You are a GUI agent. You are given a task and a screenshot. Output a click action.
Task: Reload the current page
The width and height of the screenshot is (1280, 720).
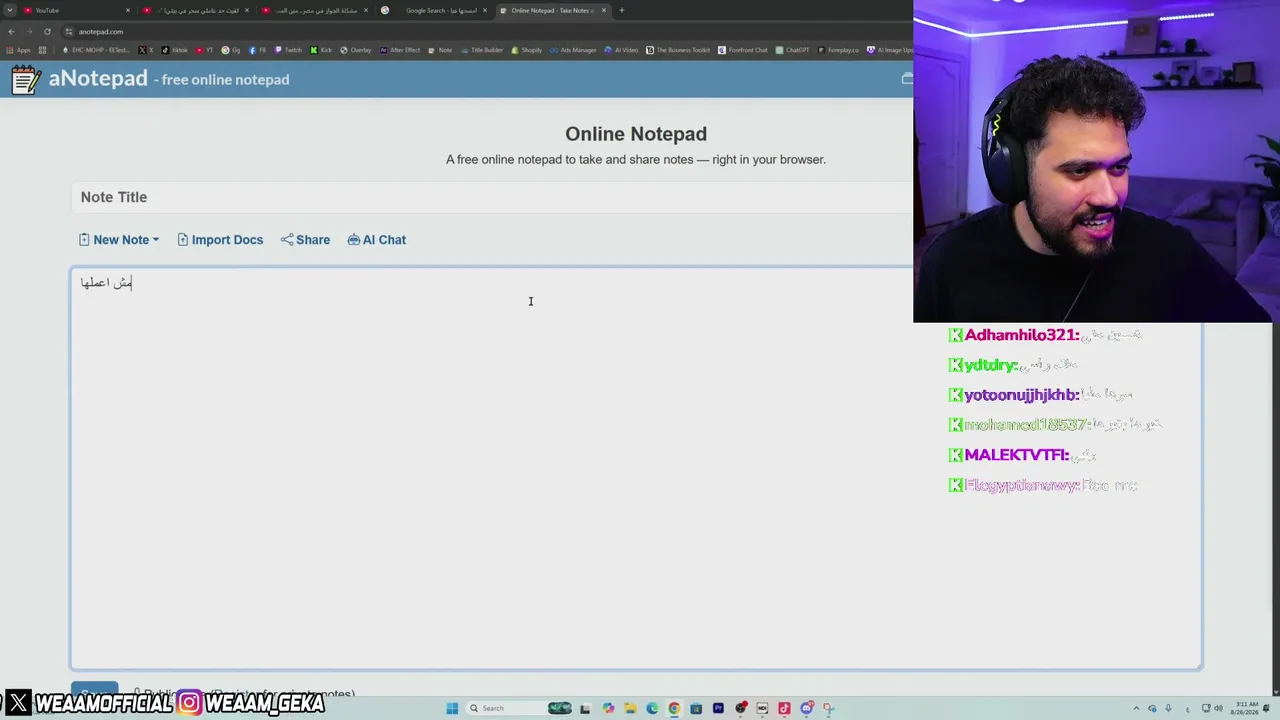[47, 31]
